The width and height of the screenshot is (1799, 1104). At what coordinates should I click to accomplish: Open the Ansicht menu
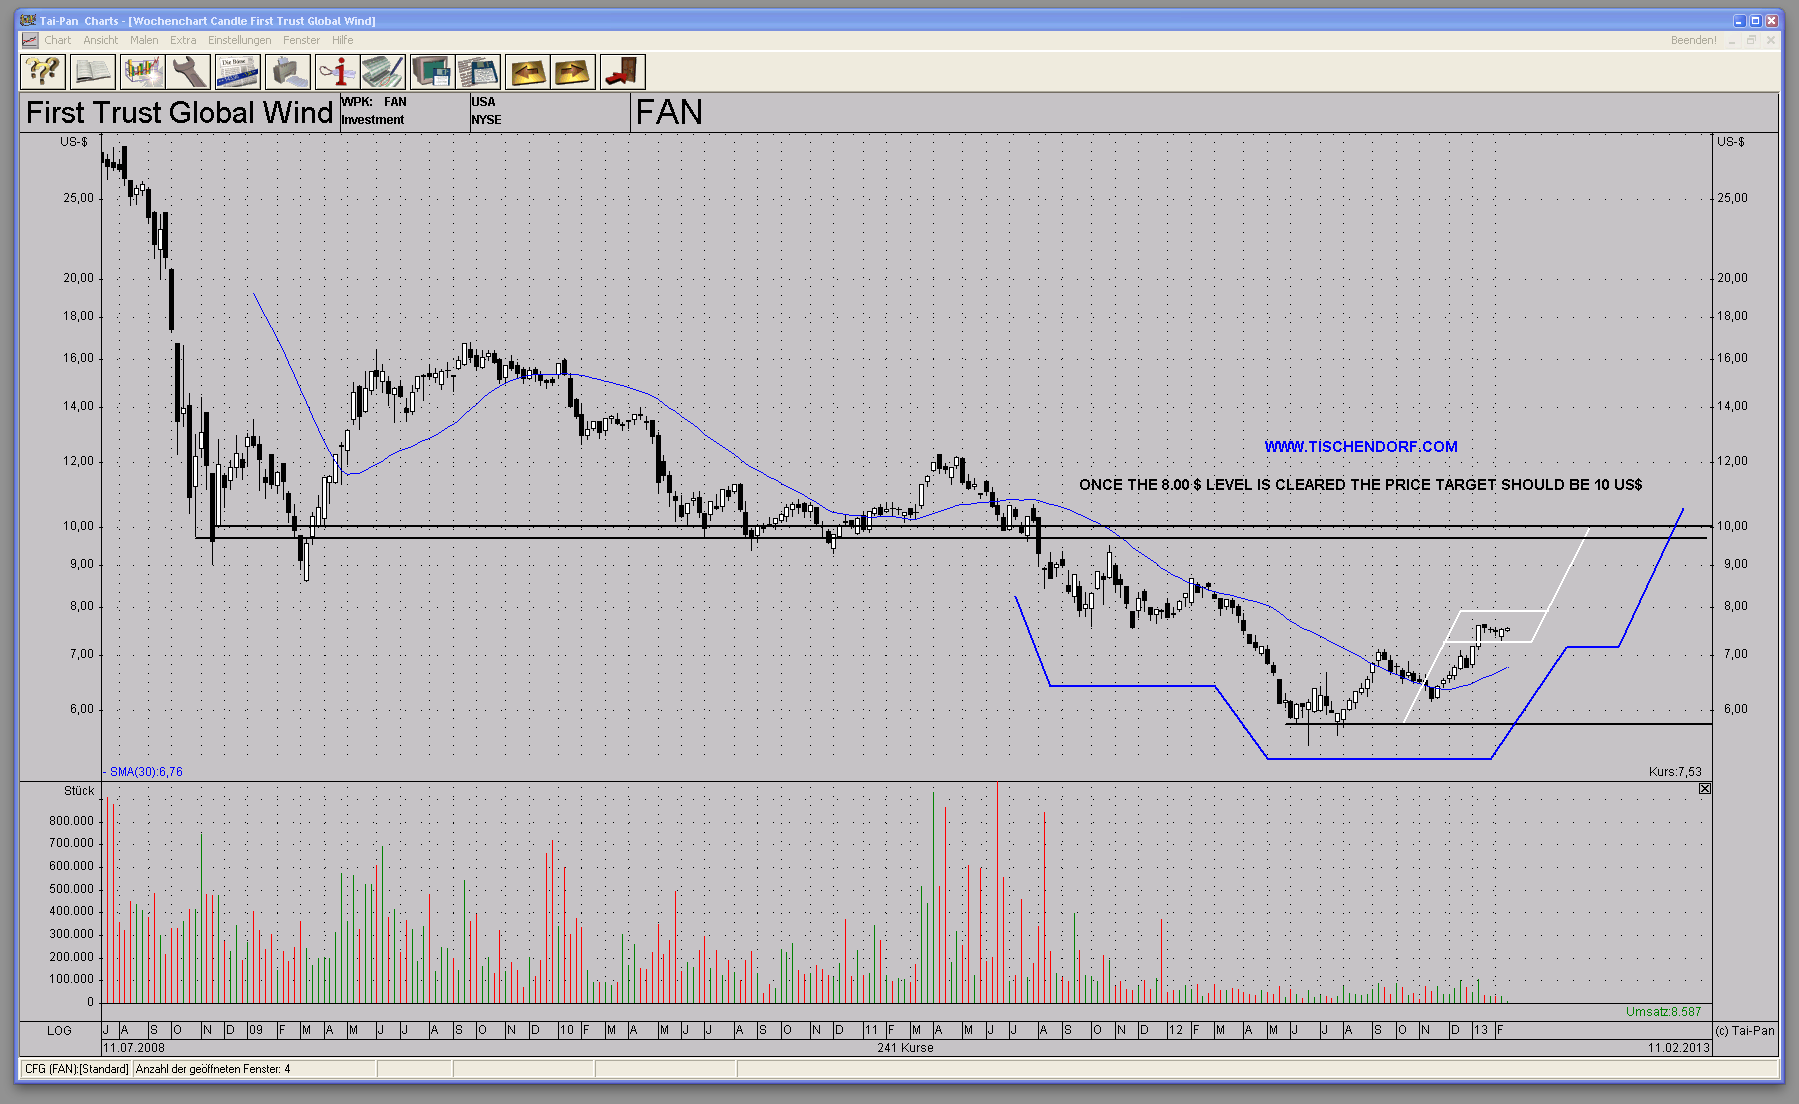click(x=100, y=40)
